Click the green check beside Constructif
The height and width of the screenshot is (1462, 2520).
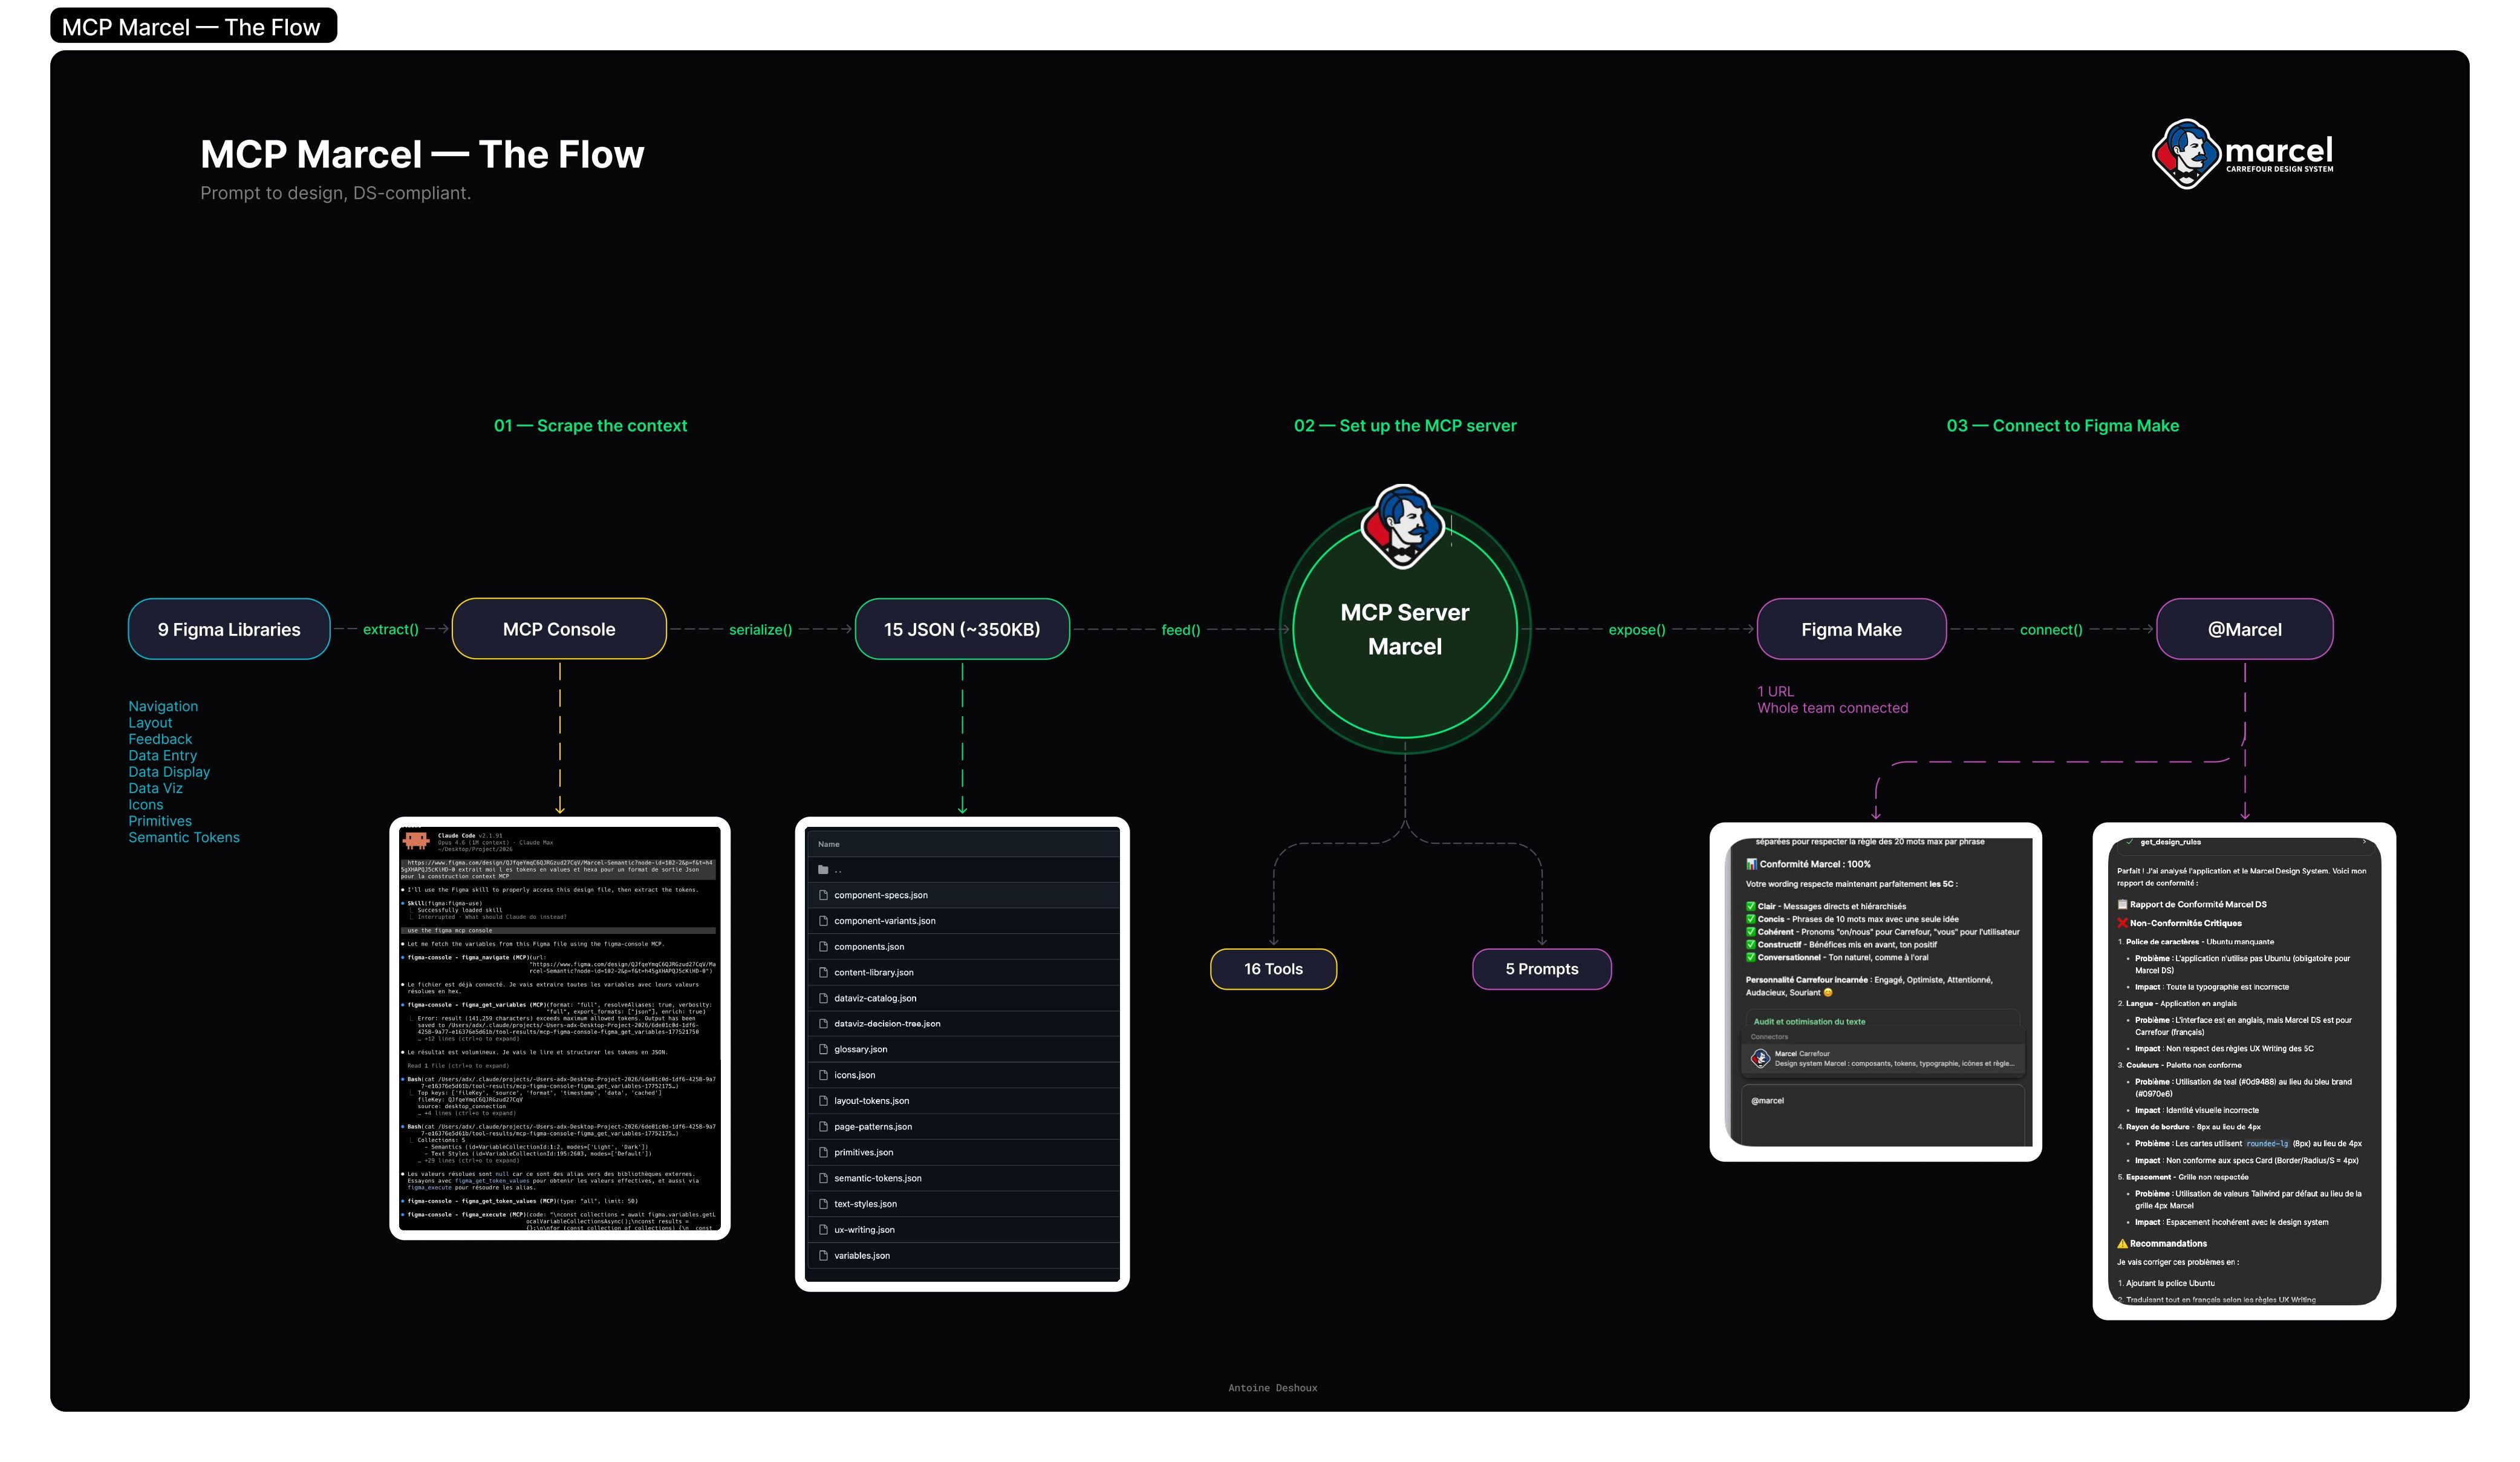1751,945
